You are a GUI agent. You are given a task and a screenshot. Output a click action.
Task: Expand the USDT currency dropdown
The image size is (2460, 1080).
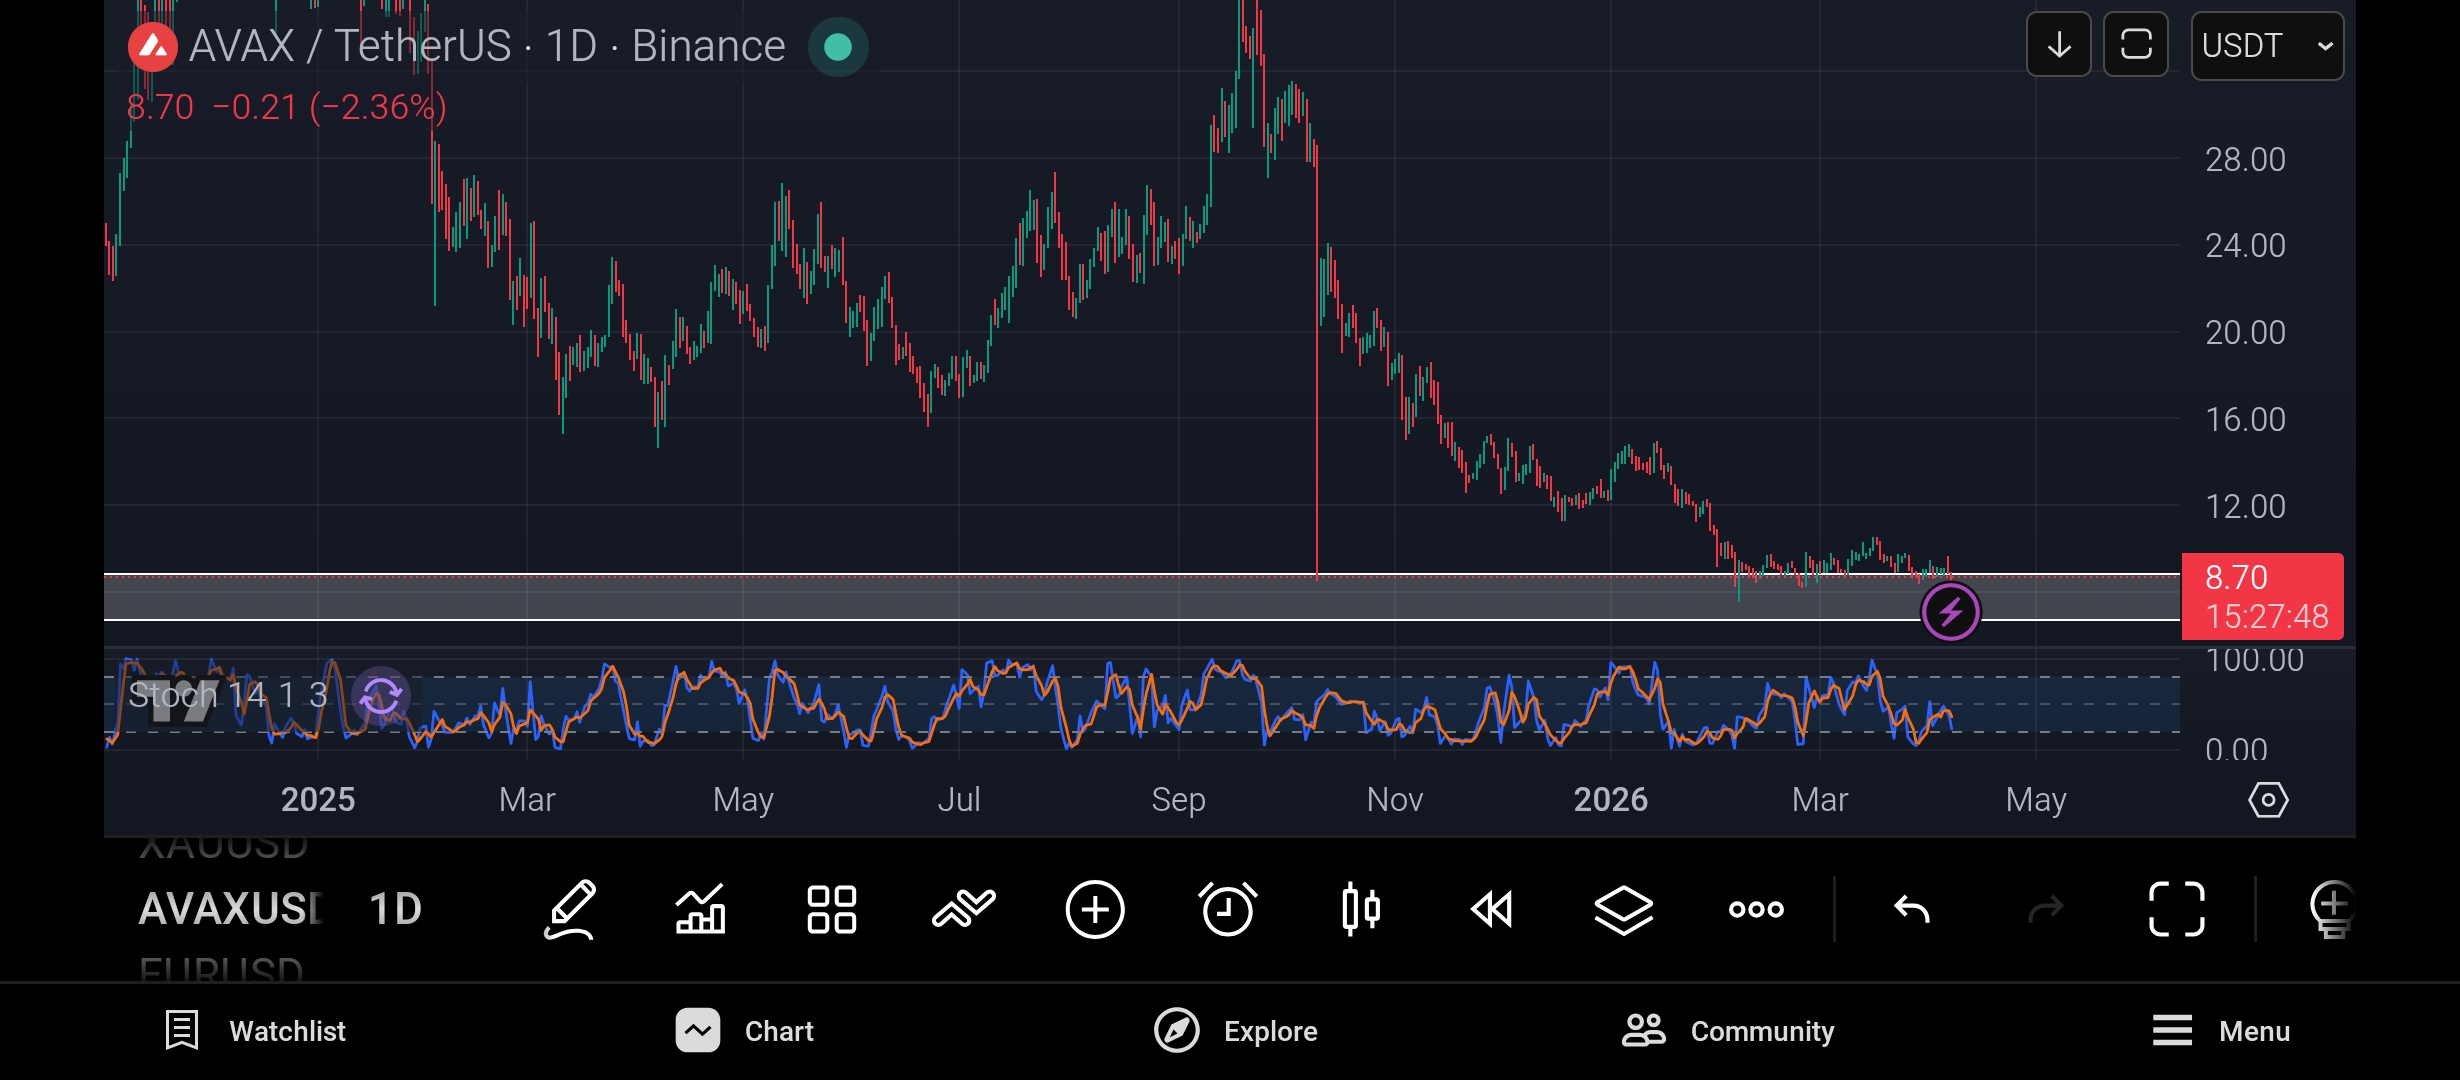(2267, 46)
